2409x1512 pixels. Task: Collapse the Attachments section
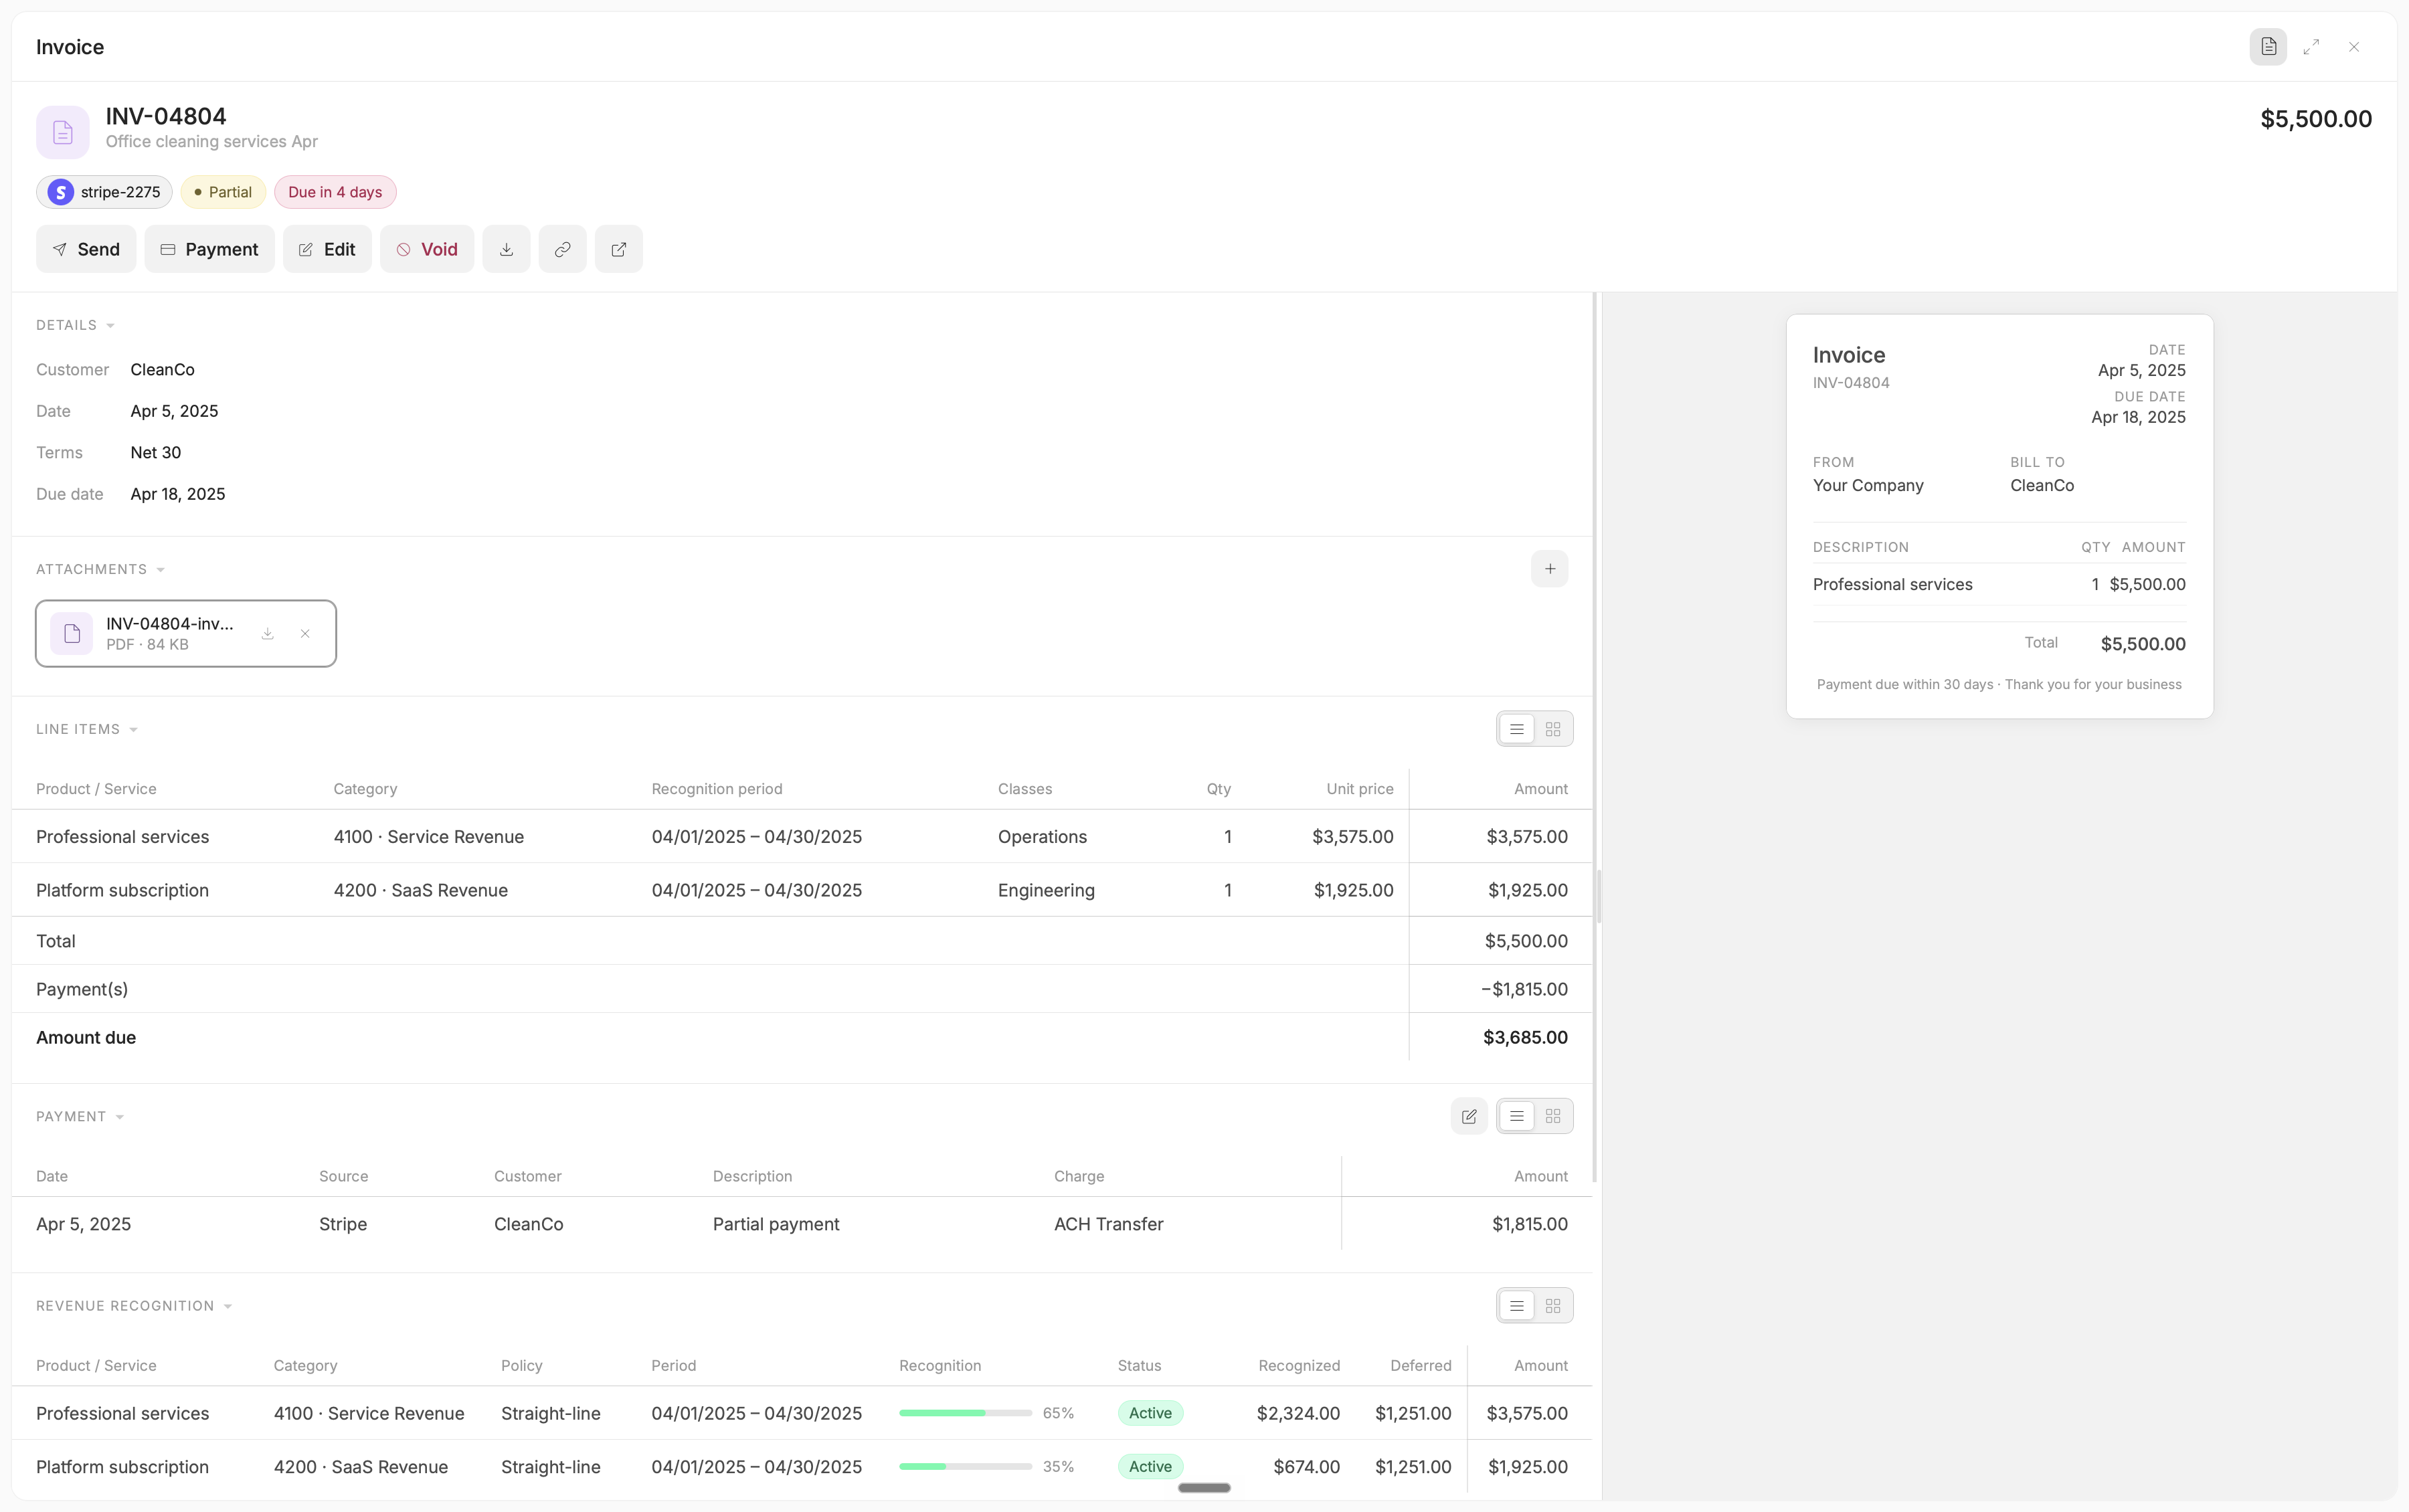[100, 569]
